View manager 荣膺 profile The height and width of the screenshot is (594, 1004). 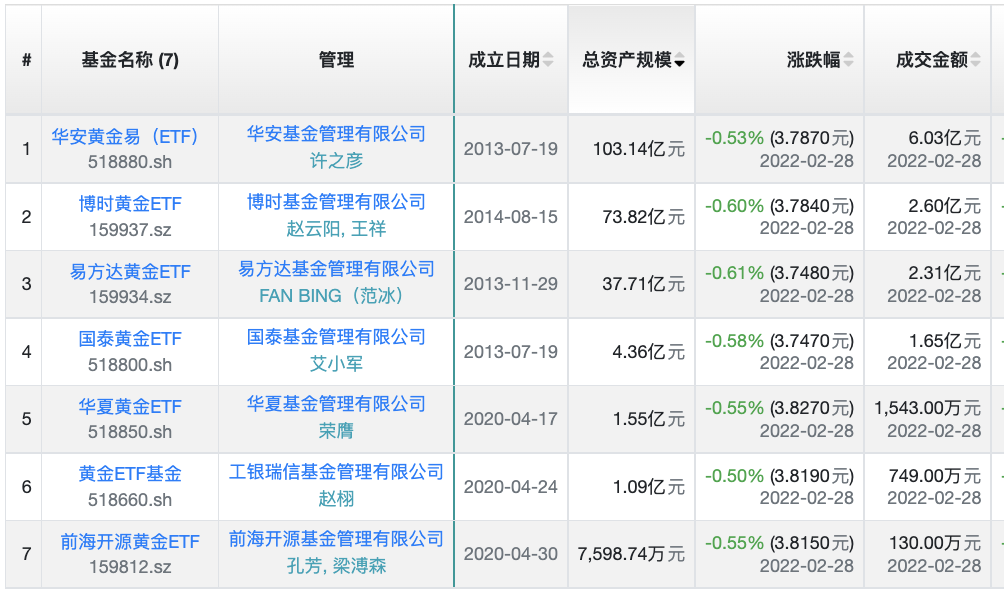(336, 431)
